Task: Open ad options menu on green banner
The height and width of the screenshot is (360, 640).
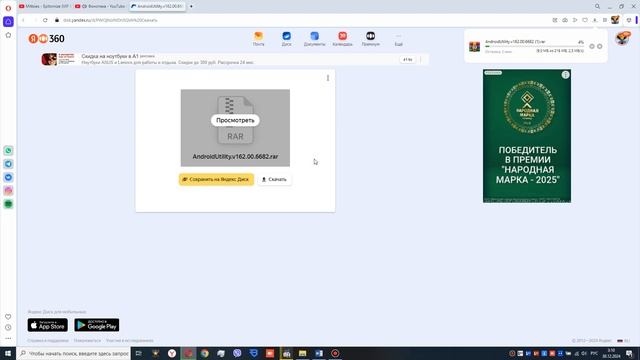Action: click(x=565, y=75)
